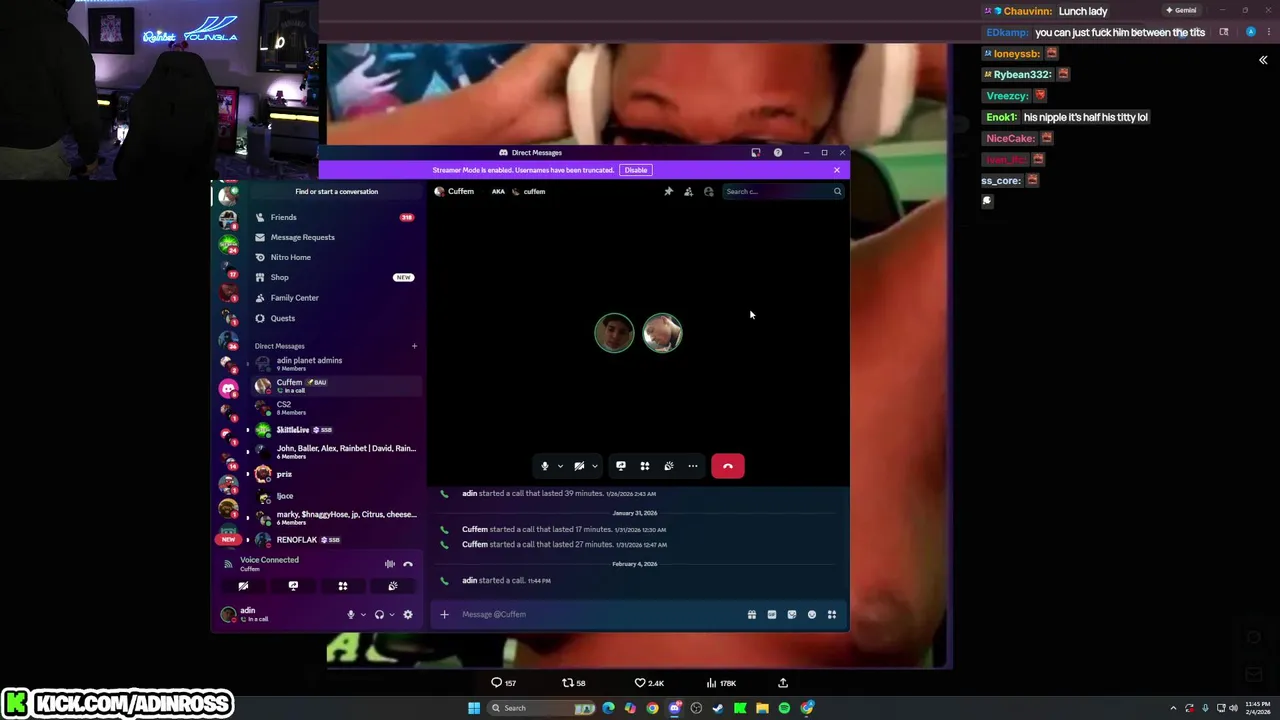Open User Settings gear
Viewport: 1280px width, 720px height.
coord(408,615)
